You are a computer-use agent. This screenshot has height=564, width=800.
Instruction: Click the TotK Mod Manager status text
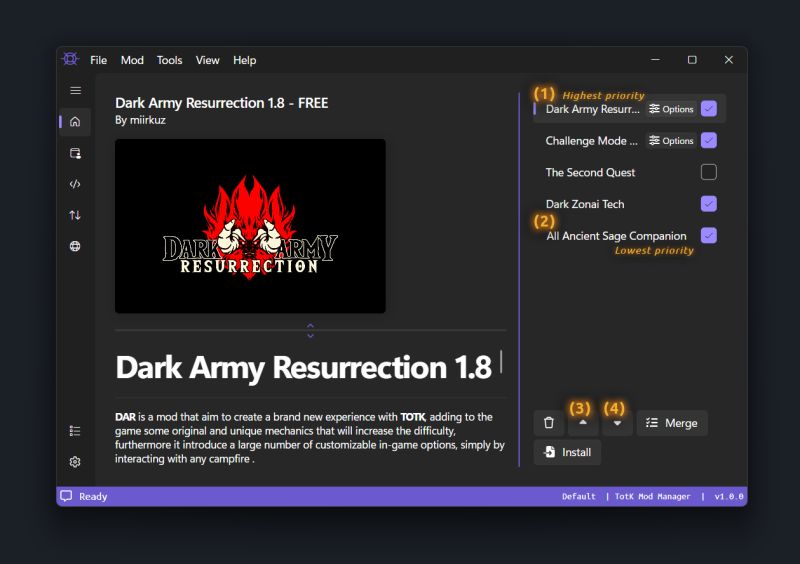click(653, 496)
